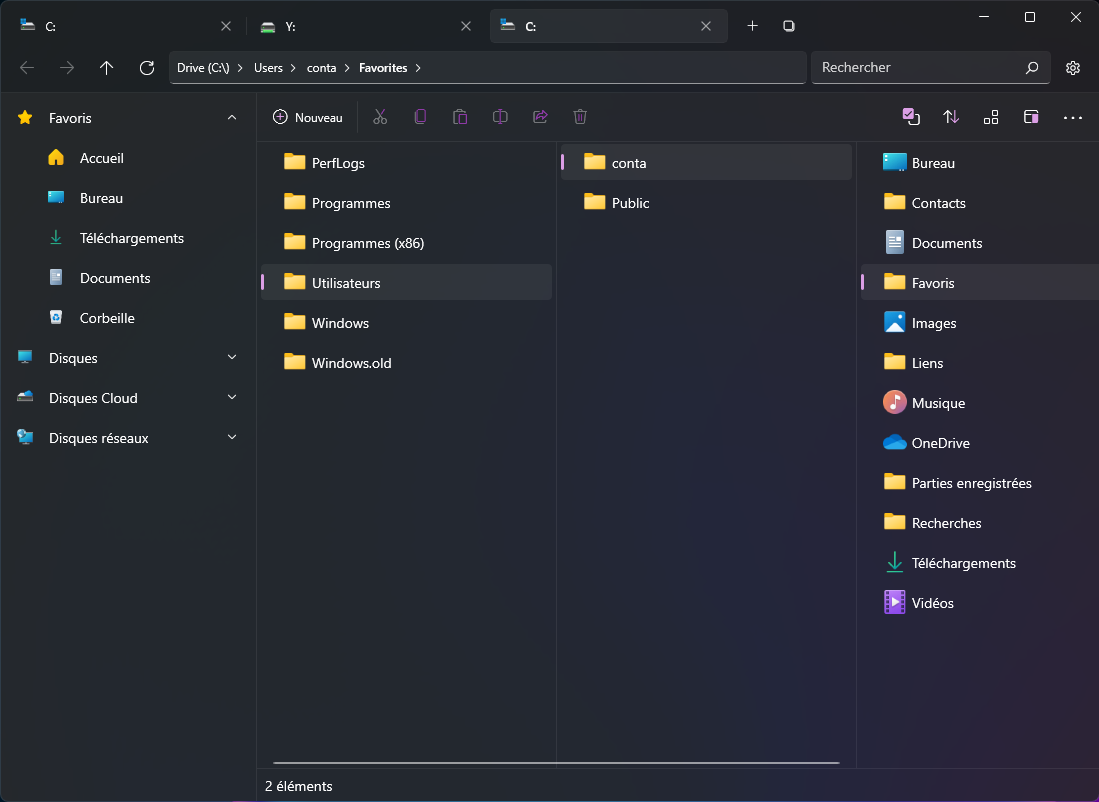Close the first C: tab
The width and height of the screenshot is (1099, 802).
(x=226, y=26)
